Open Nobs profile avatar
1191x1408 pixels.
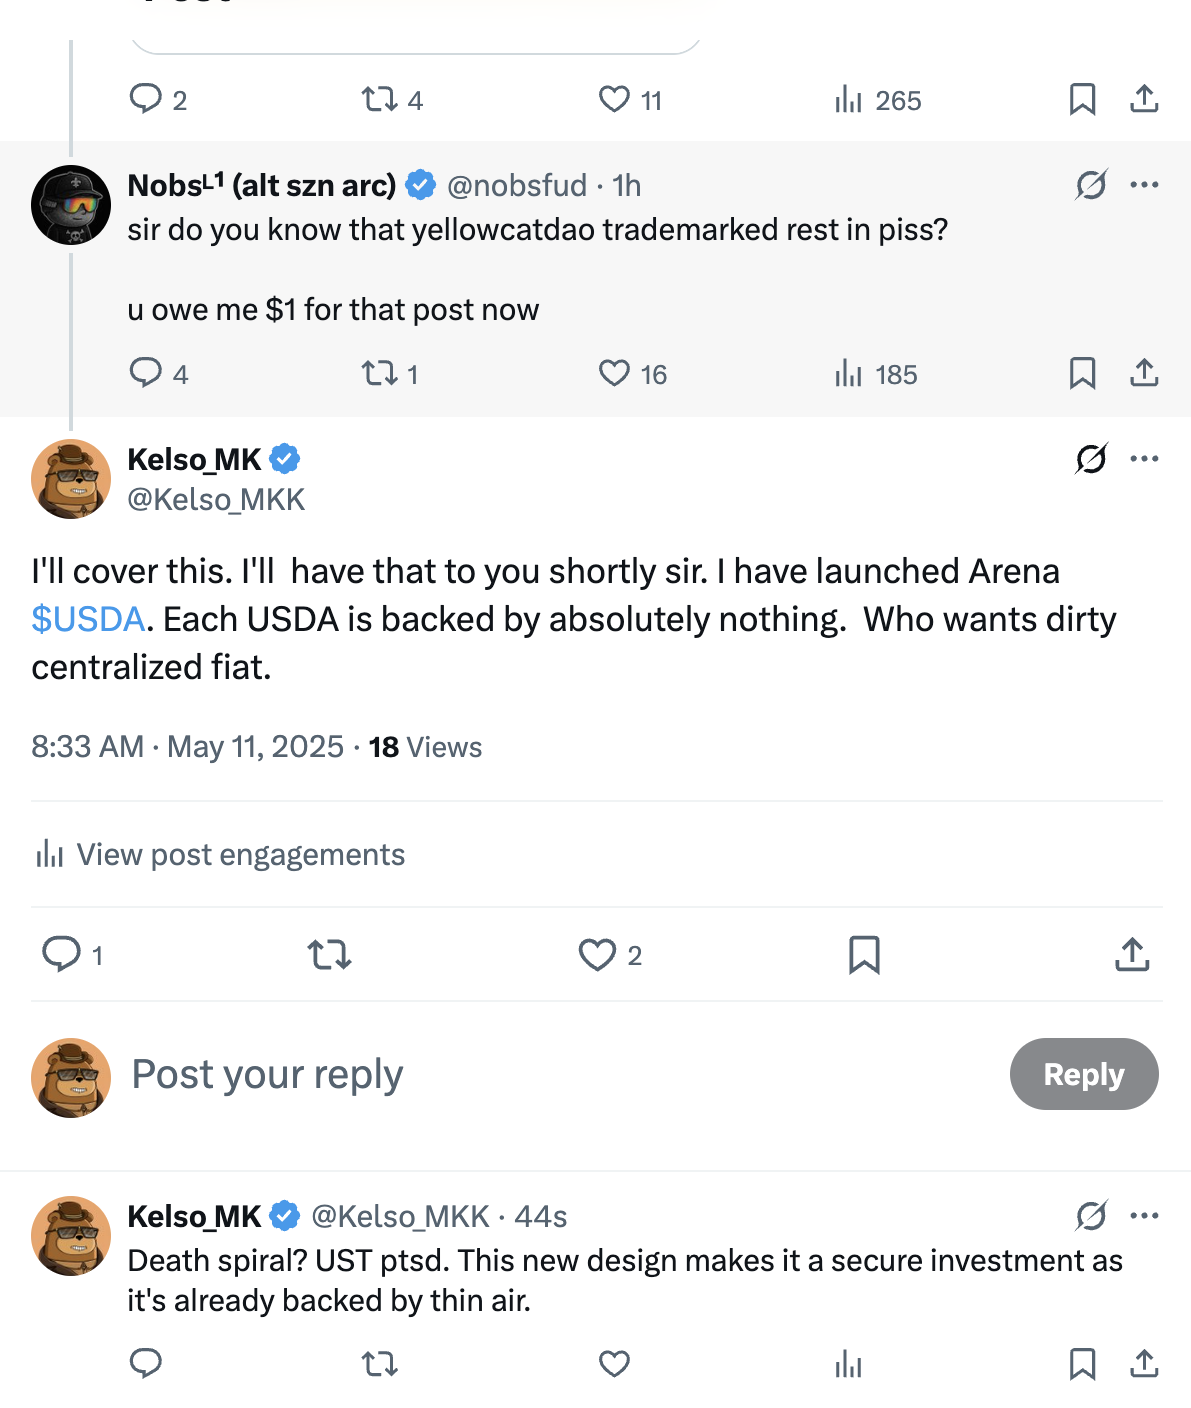click(71, 205)
